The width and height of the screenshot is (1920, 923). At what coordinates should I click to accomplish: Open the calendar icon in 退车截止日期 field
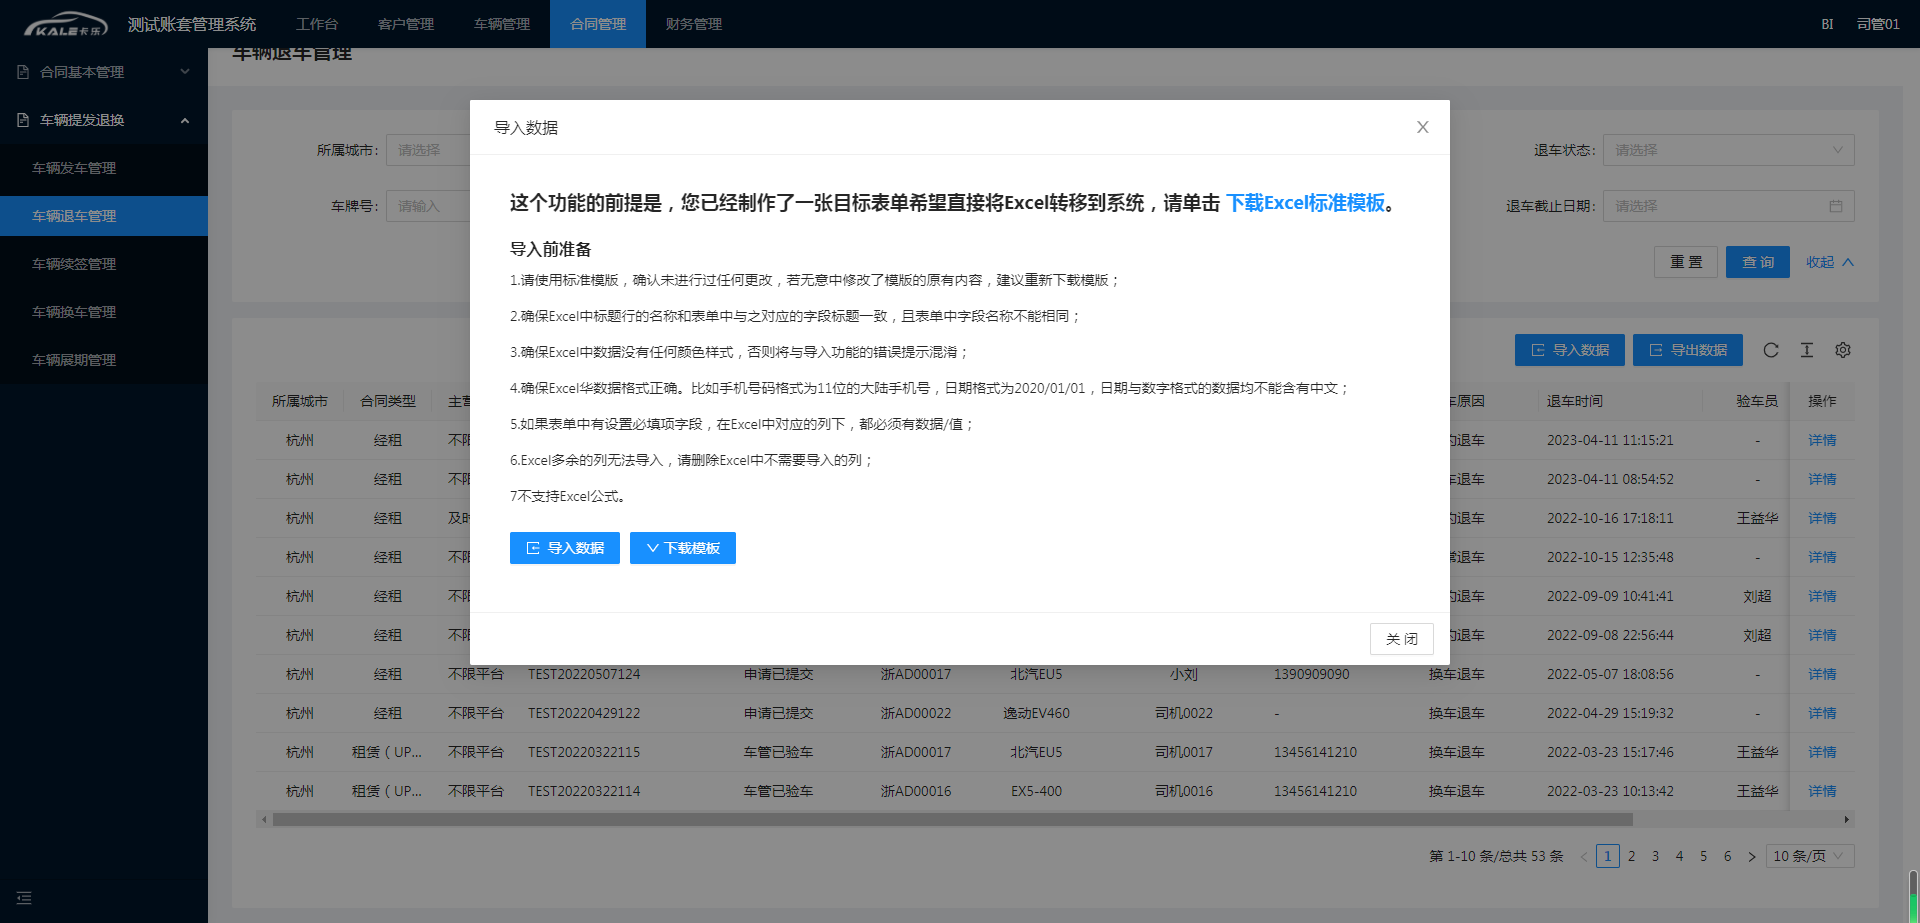(1836, 206)
